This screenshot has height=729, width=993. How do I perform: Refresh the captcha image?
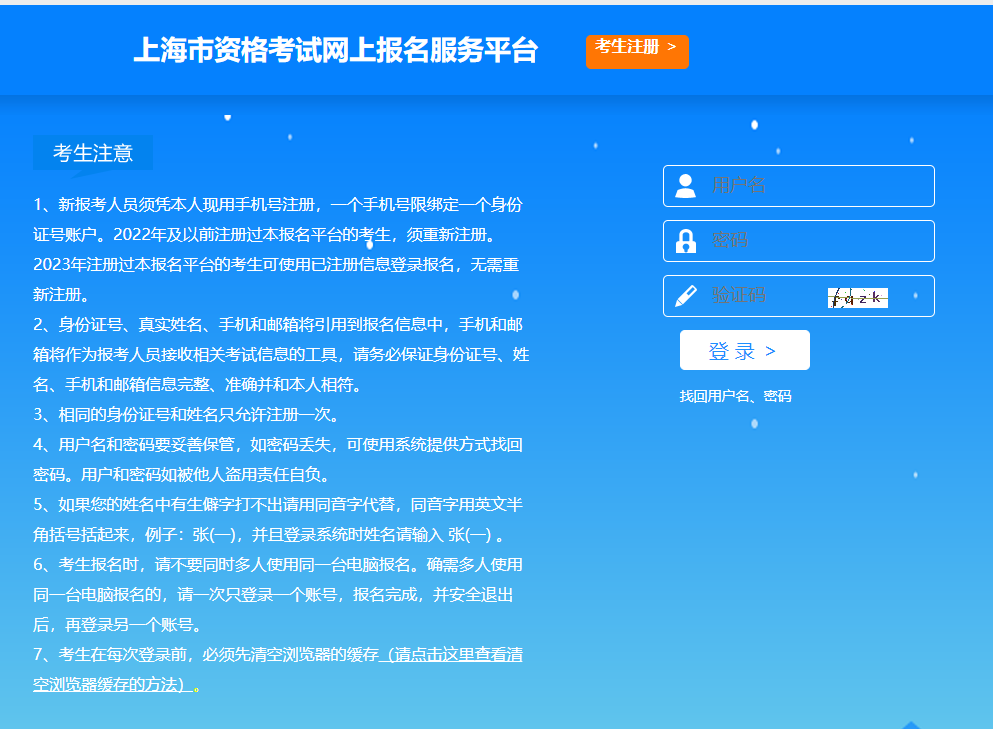858,297
